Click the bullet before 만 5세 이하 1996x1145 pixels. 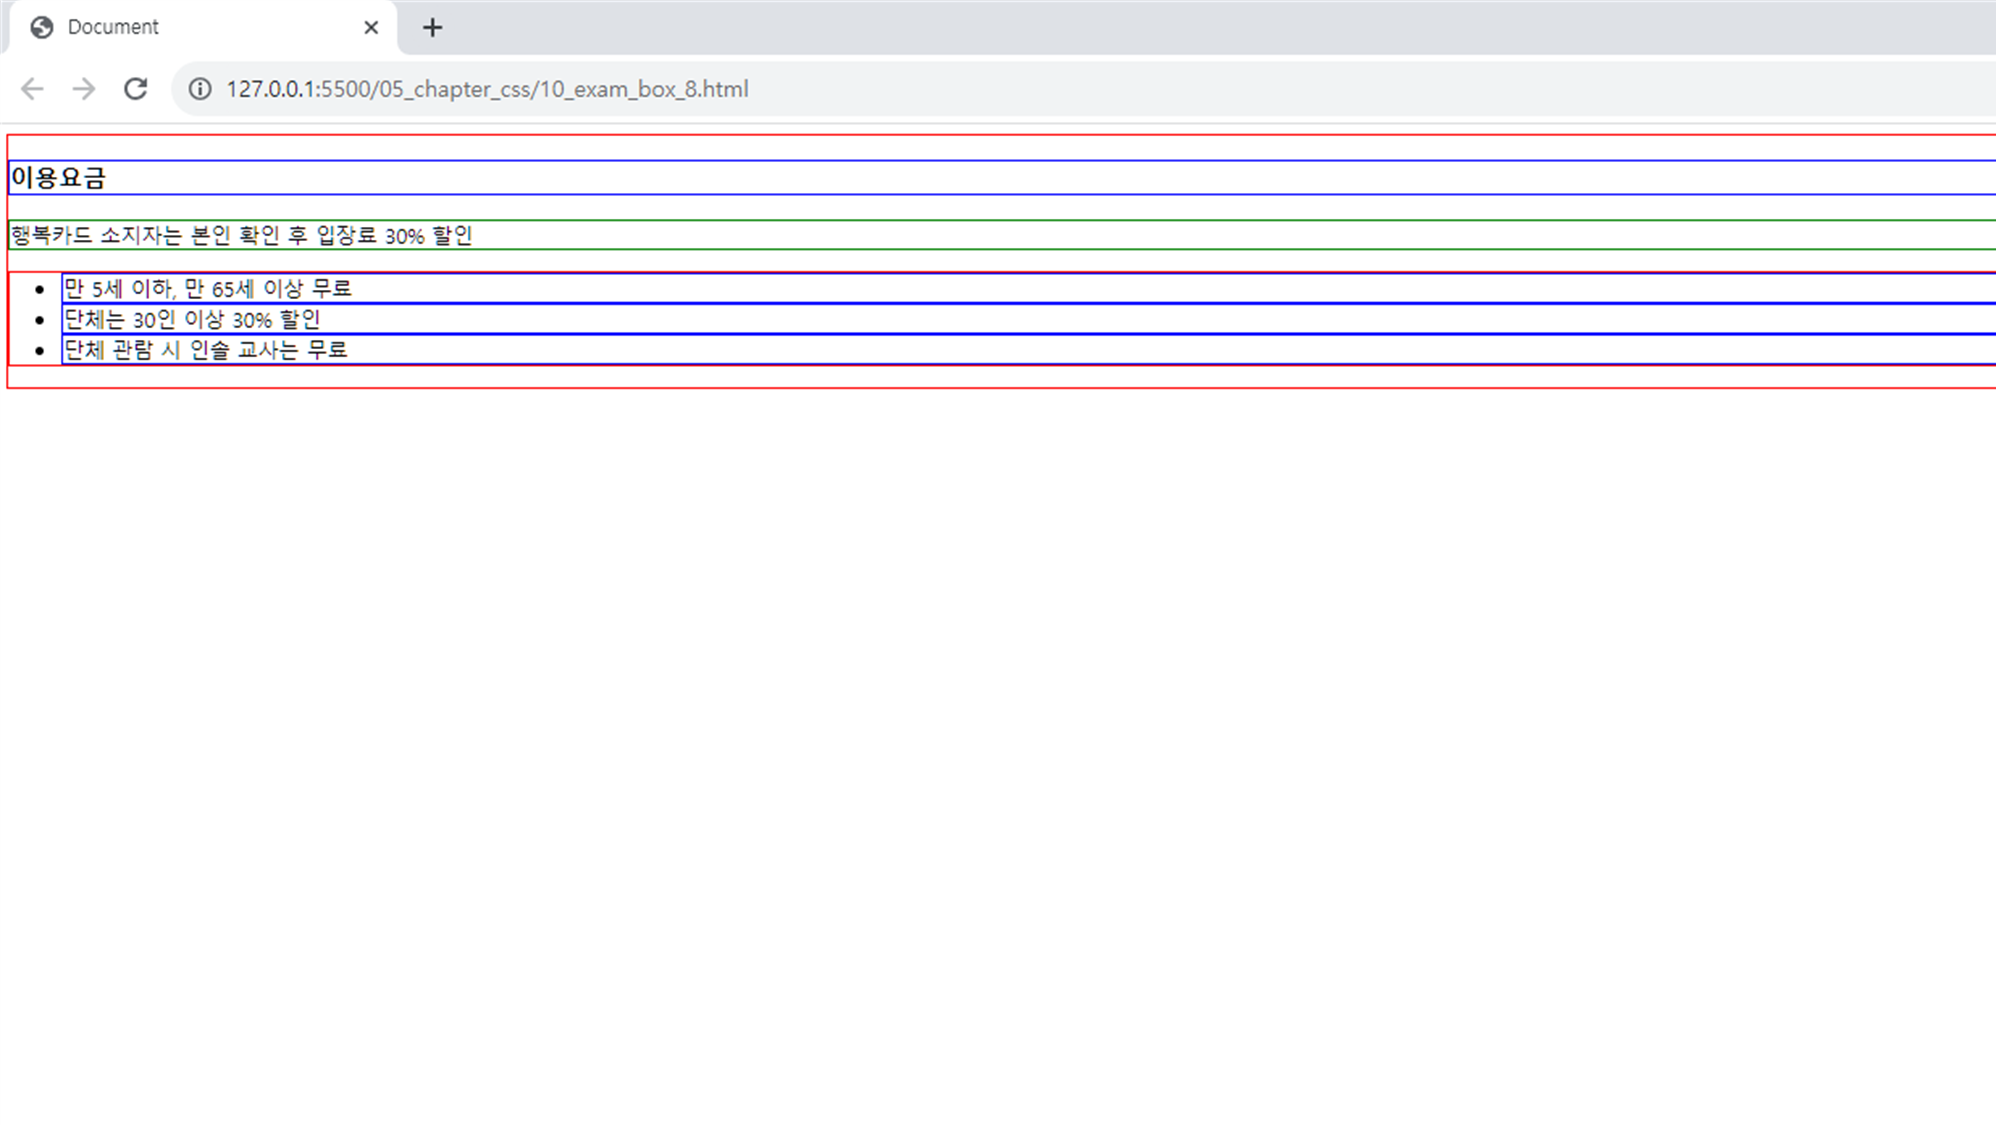pos(40,290)
